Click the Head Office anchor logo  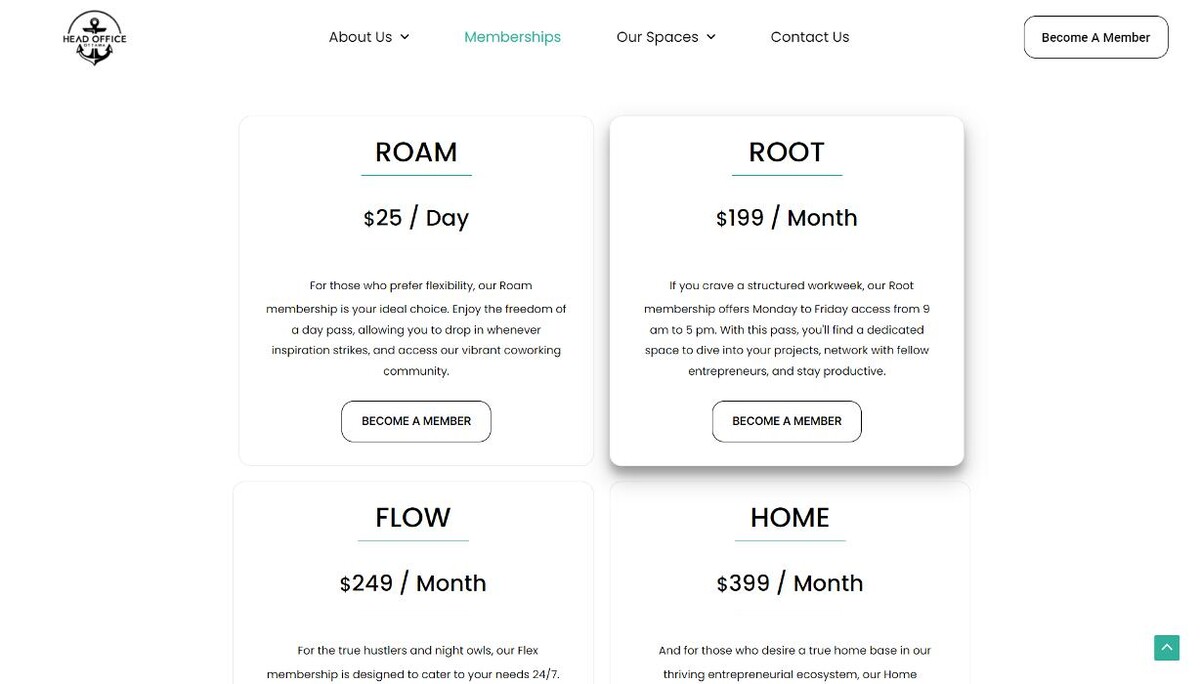coord(94,38)
